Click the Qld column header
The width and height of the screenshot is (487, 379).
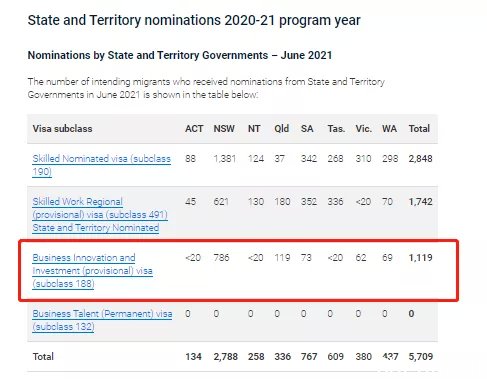(x=282, y=129)
